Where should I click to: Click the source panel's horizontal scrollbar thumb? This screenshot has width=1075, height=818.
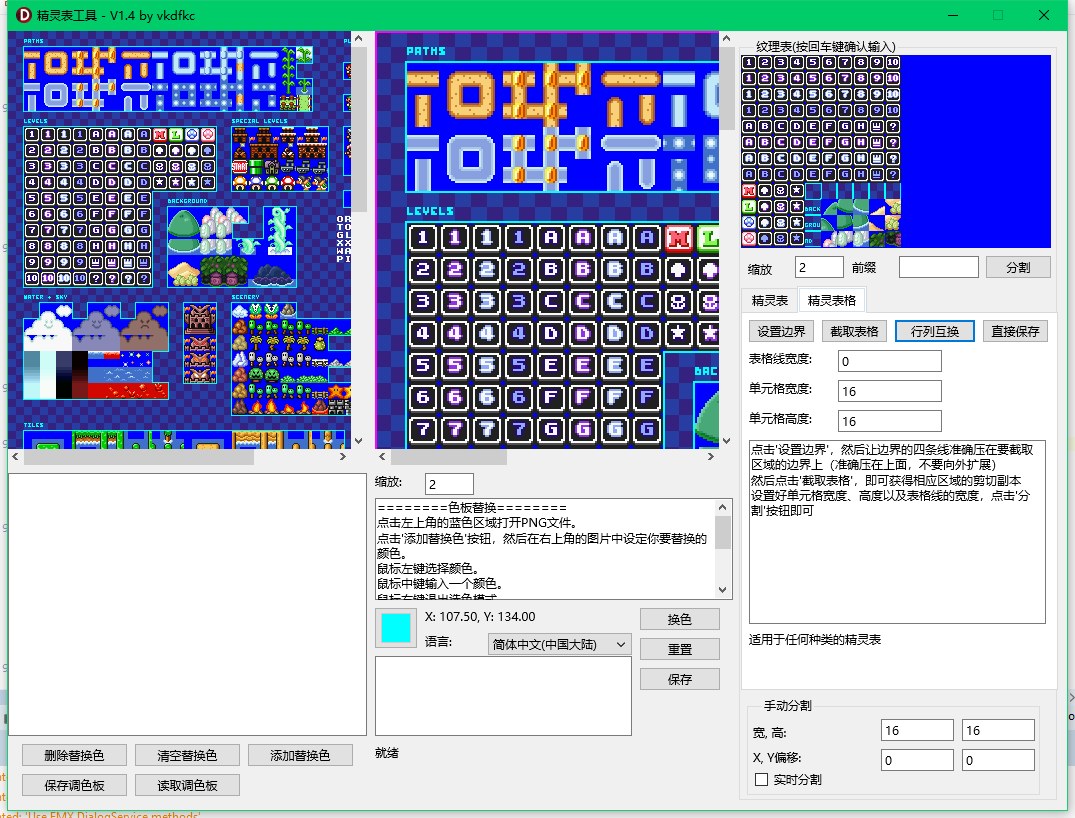tap(138, 456)
